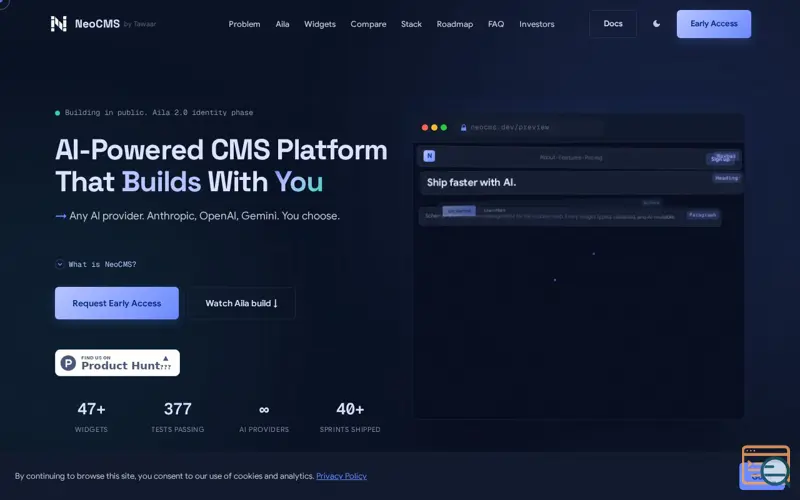Jump to the Compare section

click(x=368, y=24)
